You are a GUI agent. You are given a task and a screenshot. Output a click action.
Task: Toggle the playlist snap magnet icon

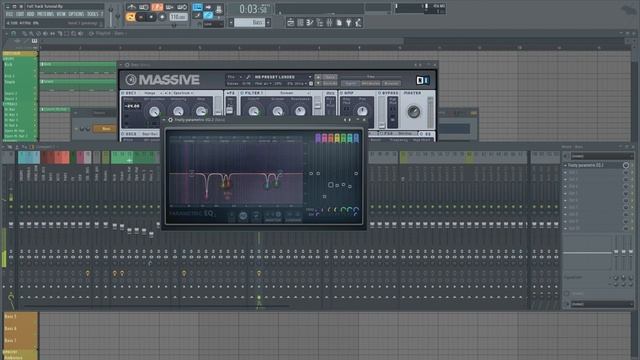13,34
